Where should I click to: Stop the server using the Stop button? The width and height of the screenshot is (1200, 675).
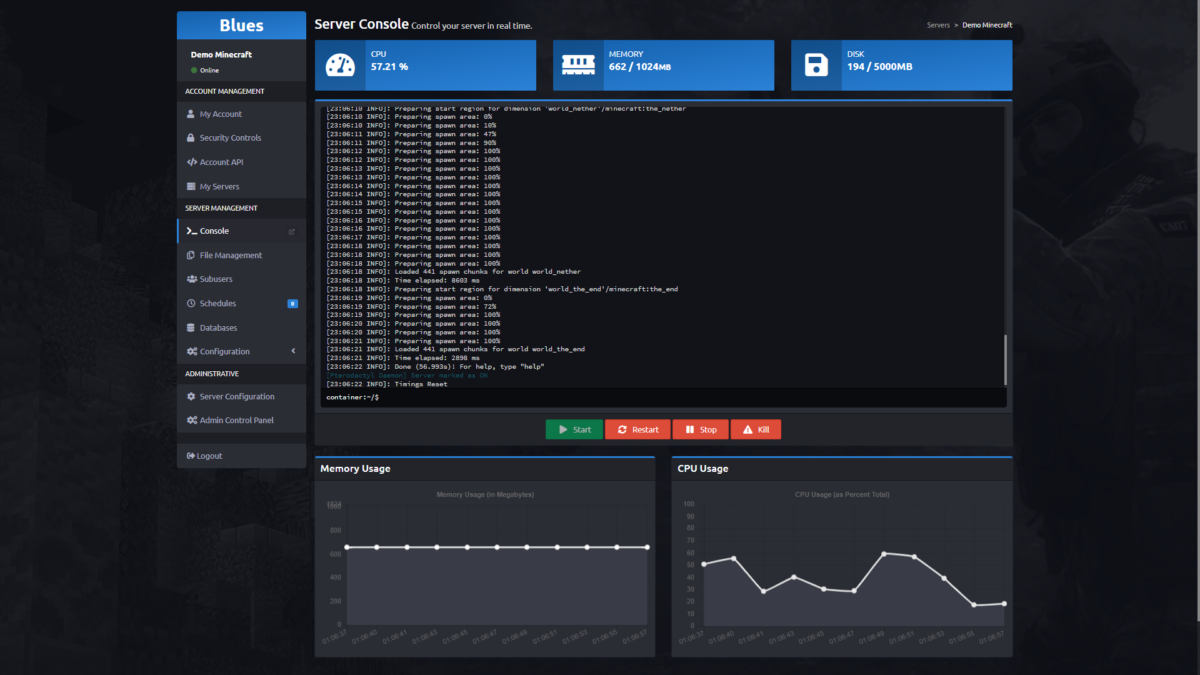pos(700,429)
